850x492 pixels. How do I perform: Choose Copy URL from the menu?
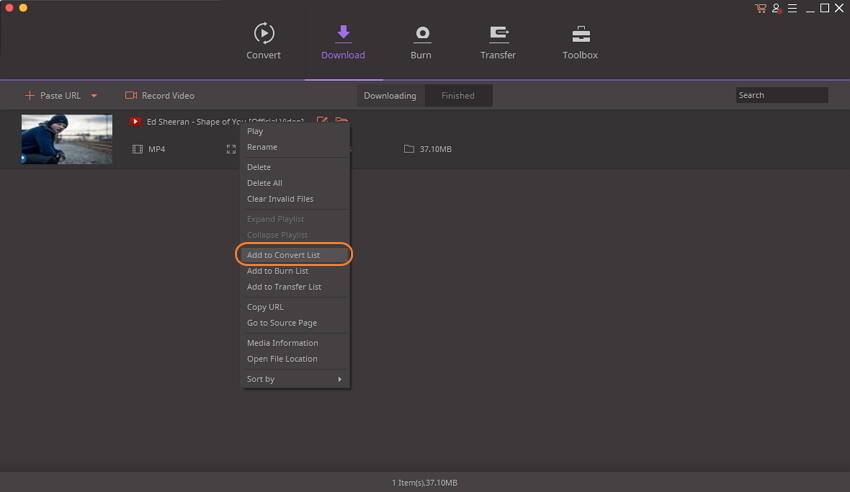pyautogui.click(x=295, y=307)
